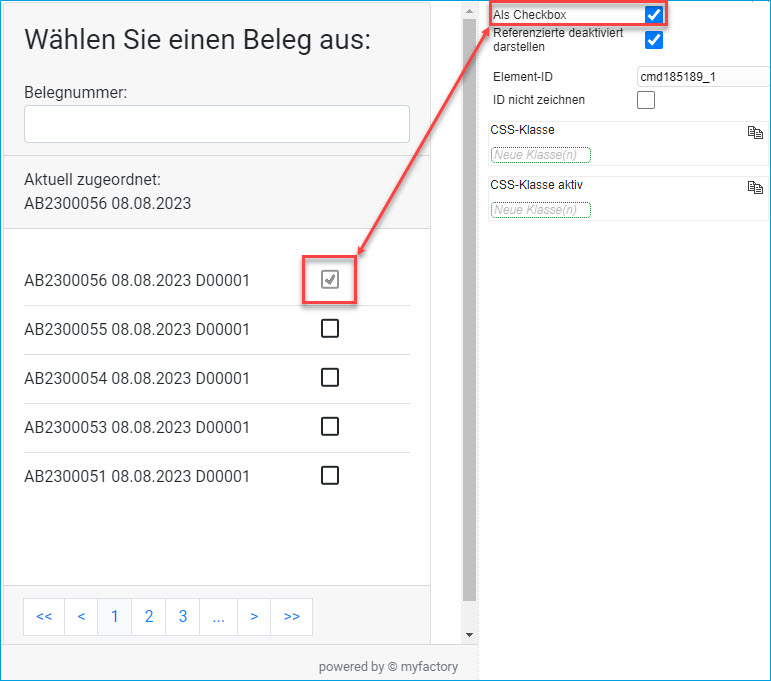Click copy icon beside CSS-Klasse aktiv
Screen dimensions: 771x681
[x=755, y=187]
